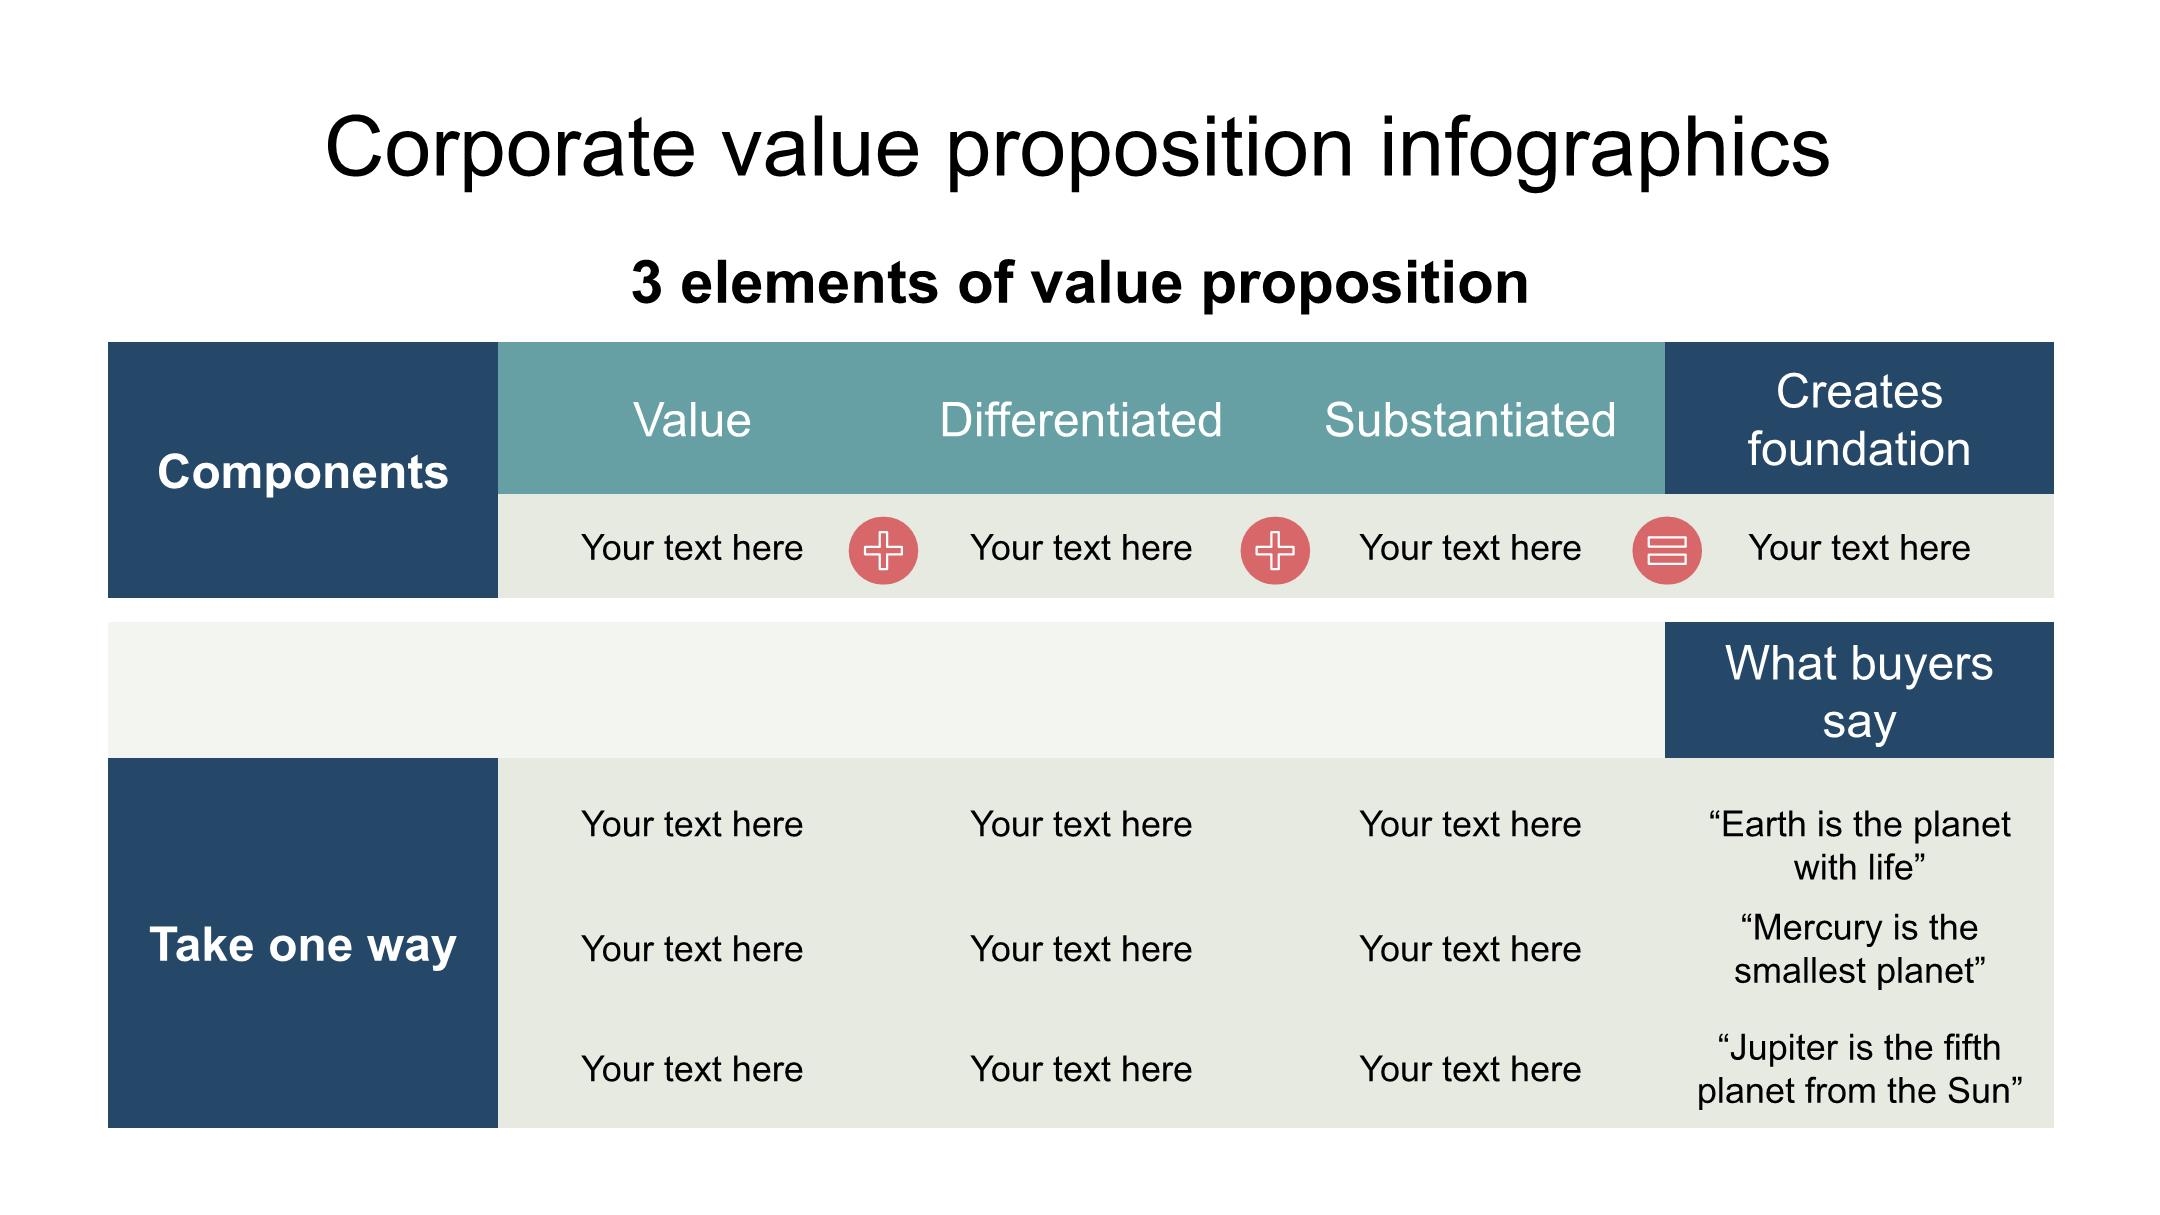The image size is (2160, 1215).
Task: Select the slide title about corporate value proposition
Action: click(1077, 148)
